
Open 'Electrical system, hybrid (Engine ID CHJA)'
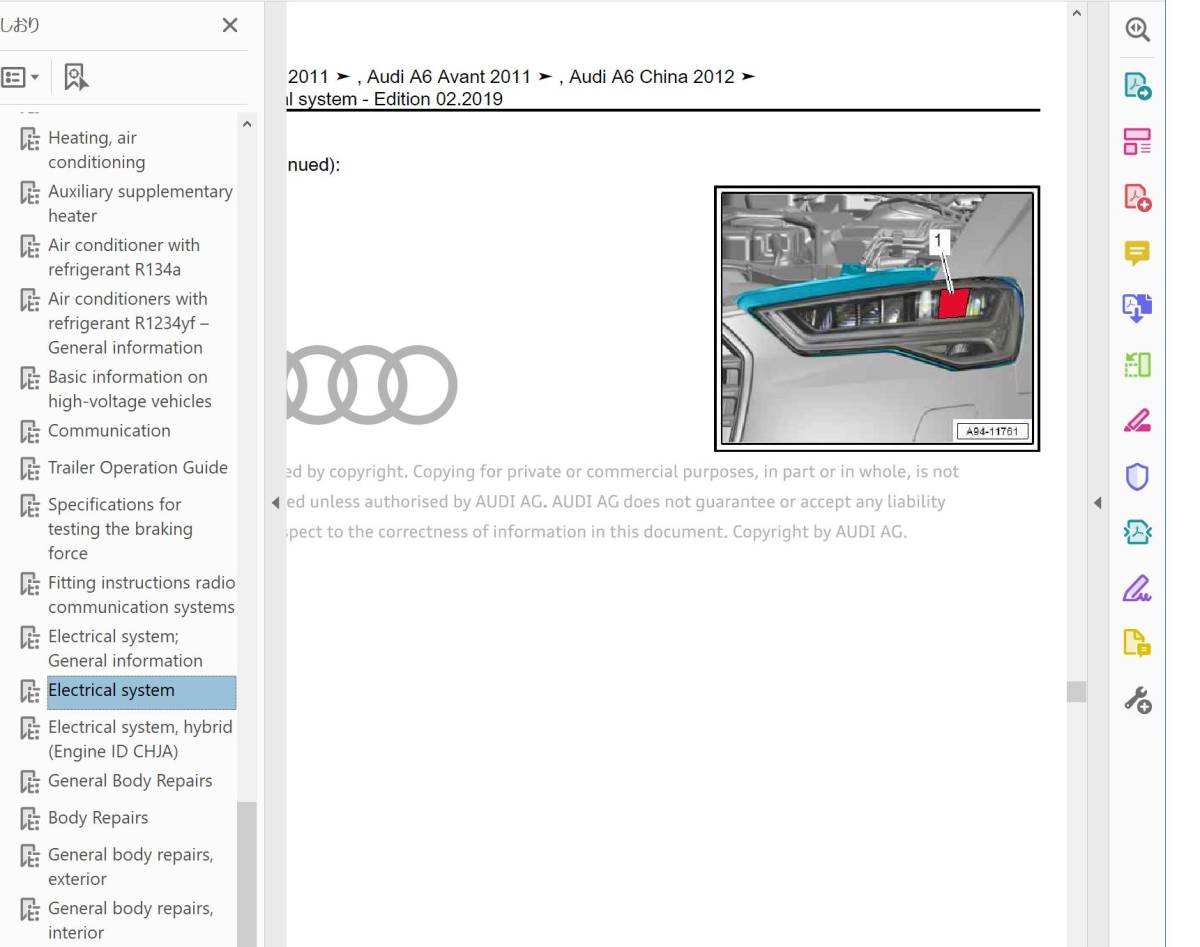click(x=140, y=739)
